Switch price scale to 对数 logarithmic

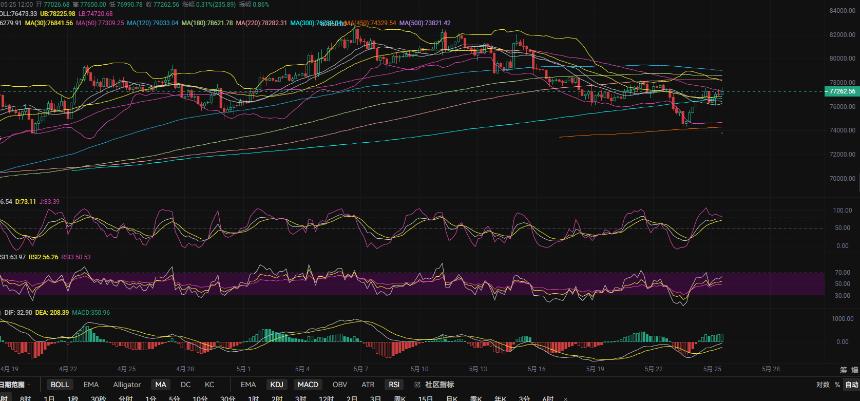click(822, 385)
